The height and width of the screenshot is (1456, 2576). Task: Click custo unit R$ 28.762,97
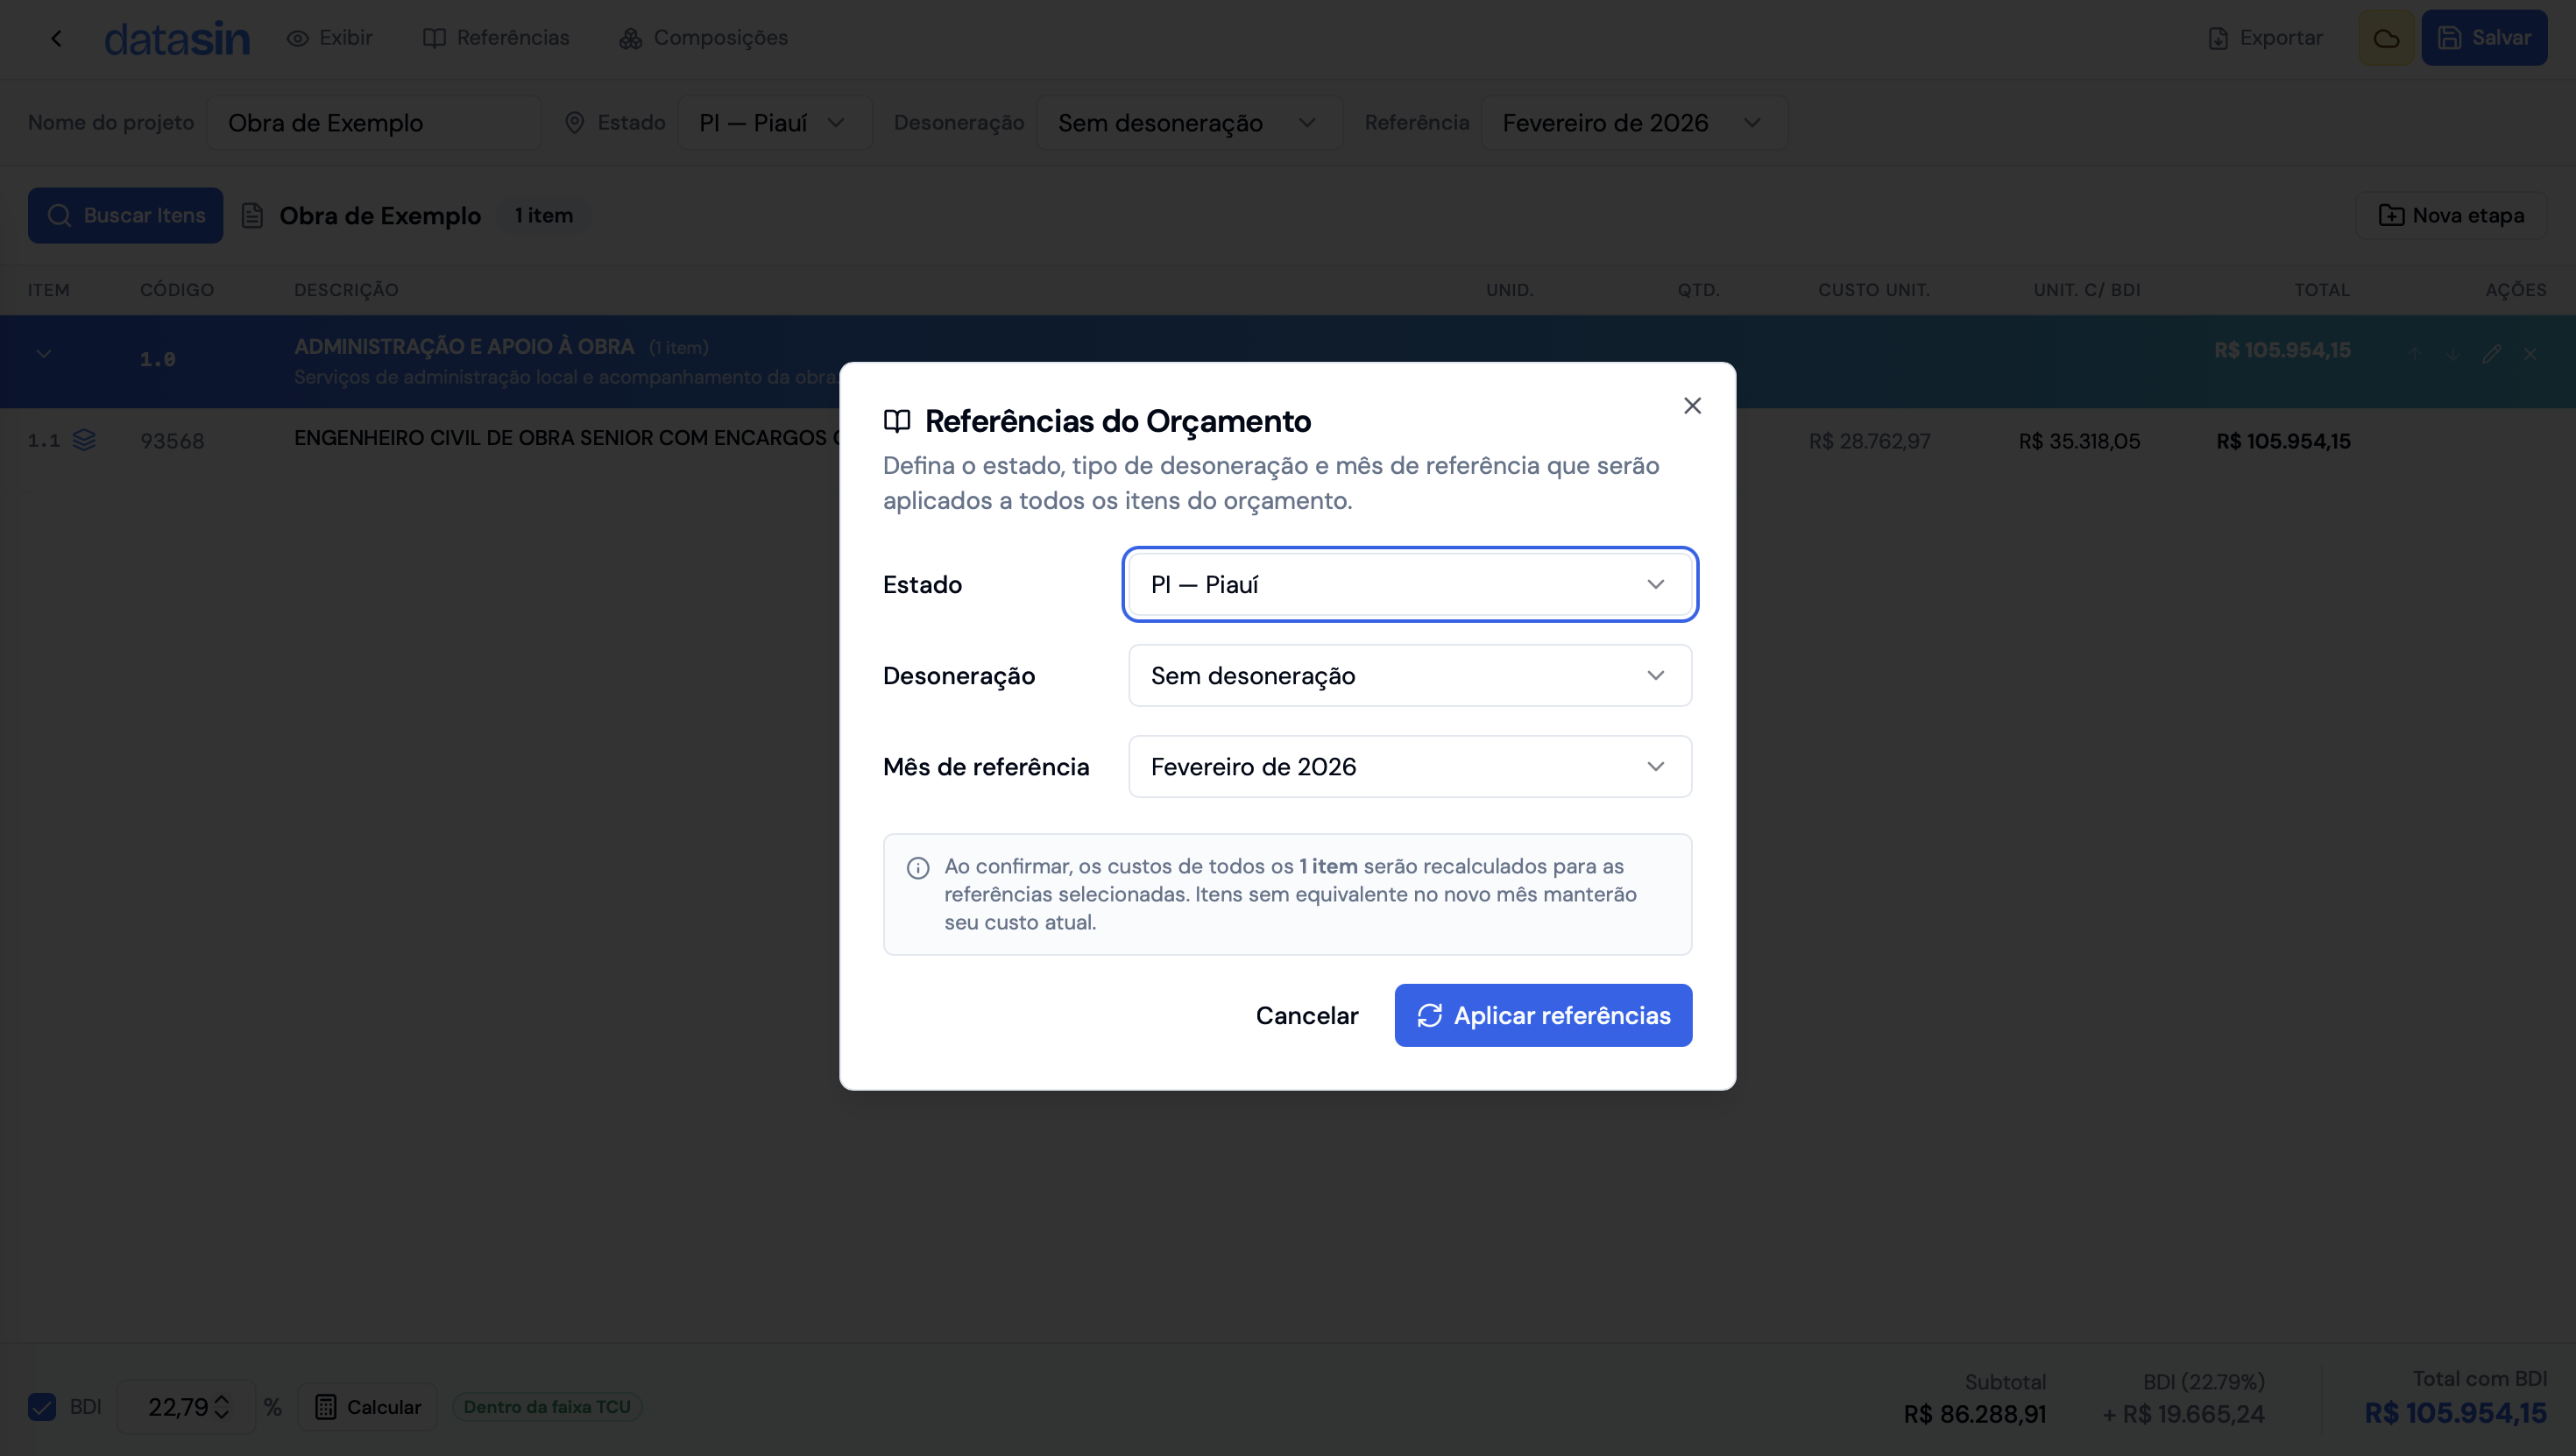[1869, 441]
